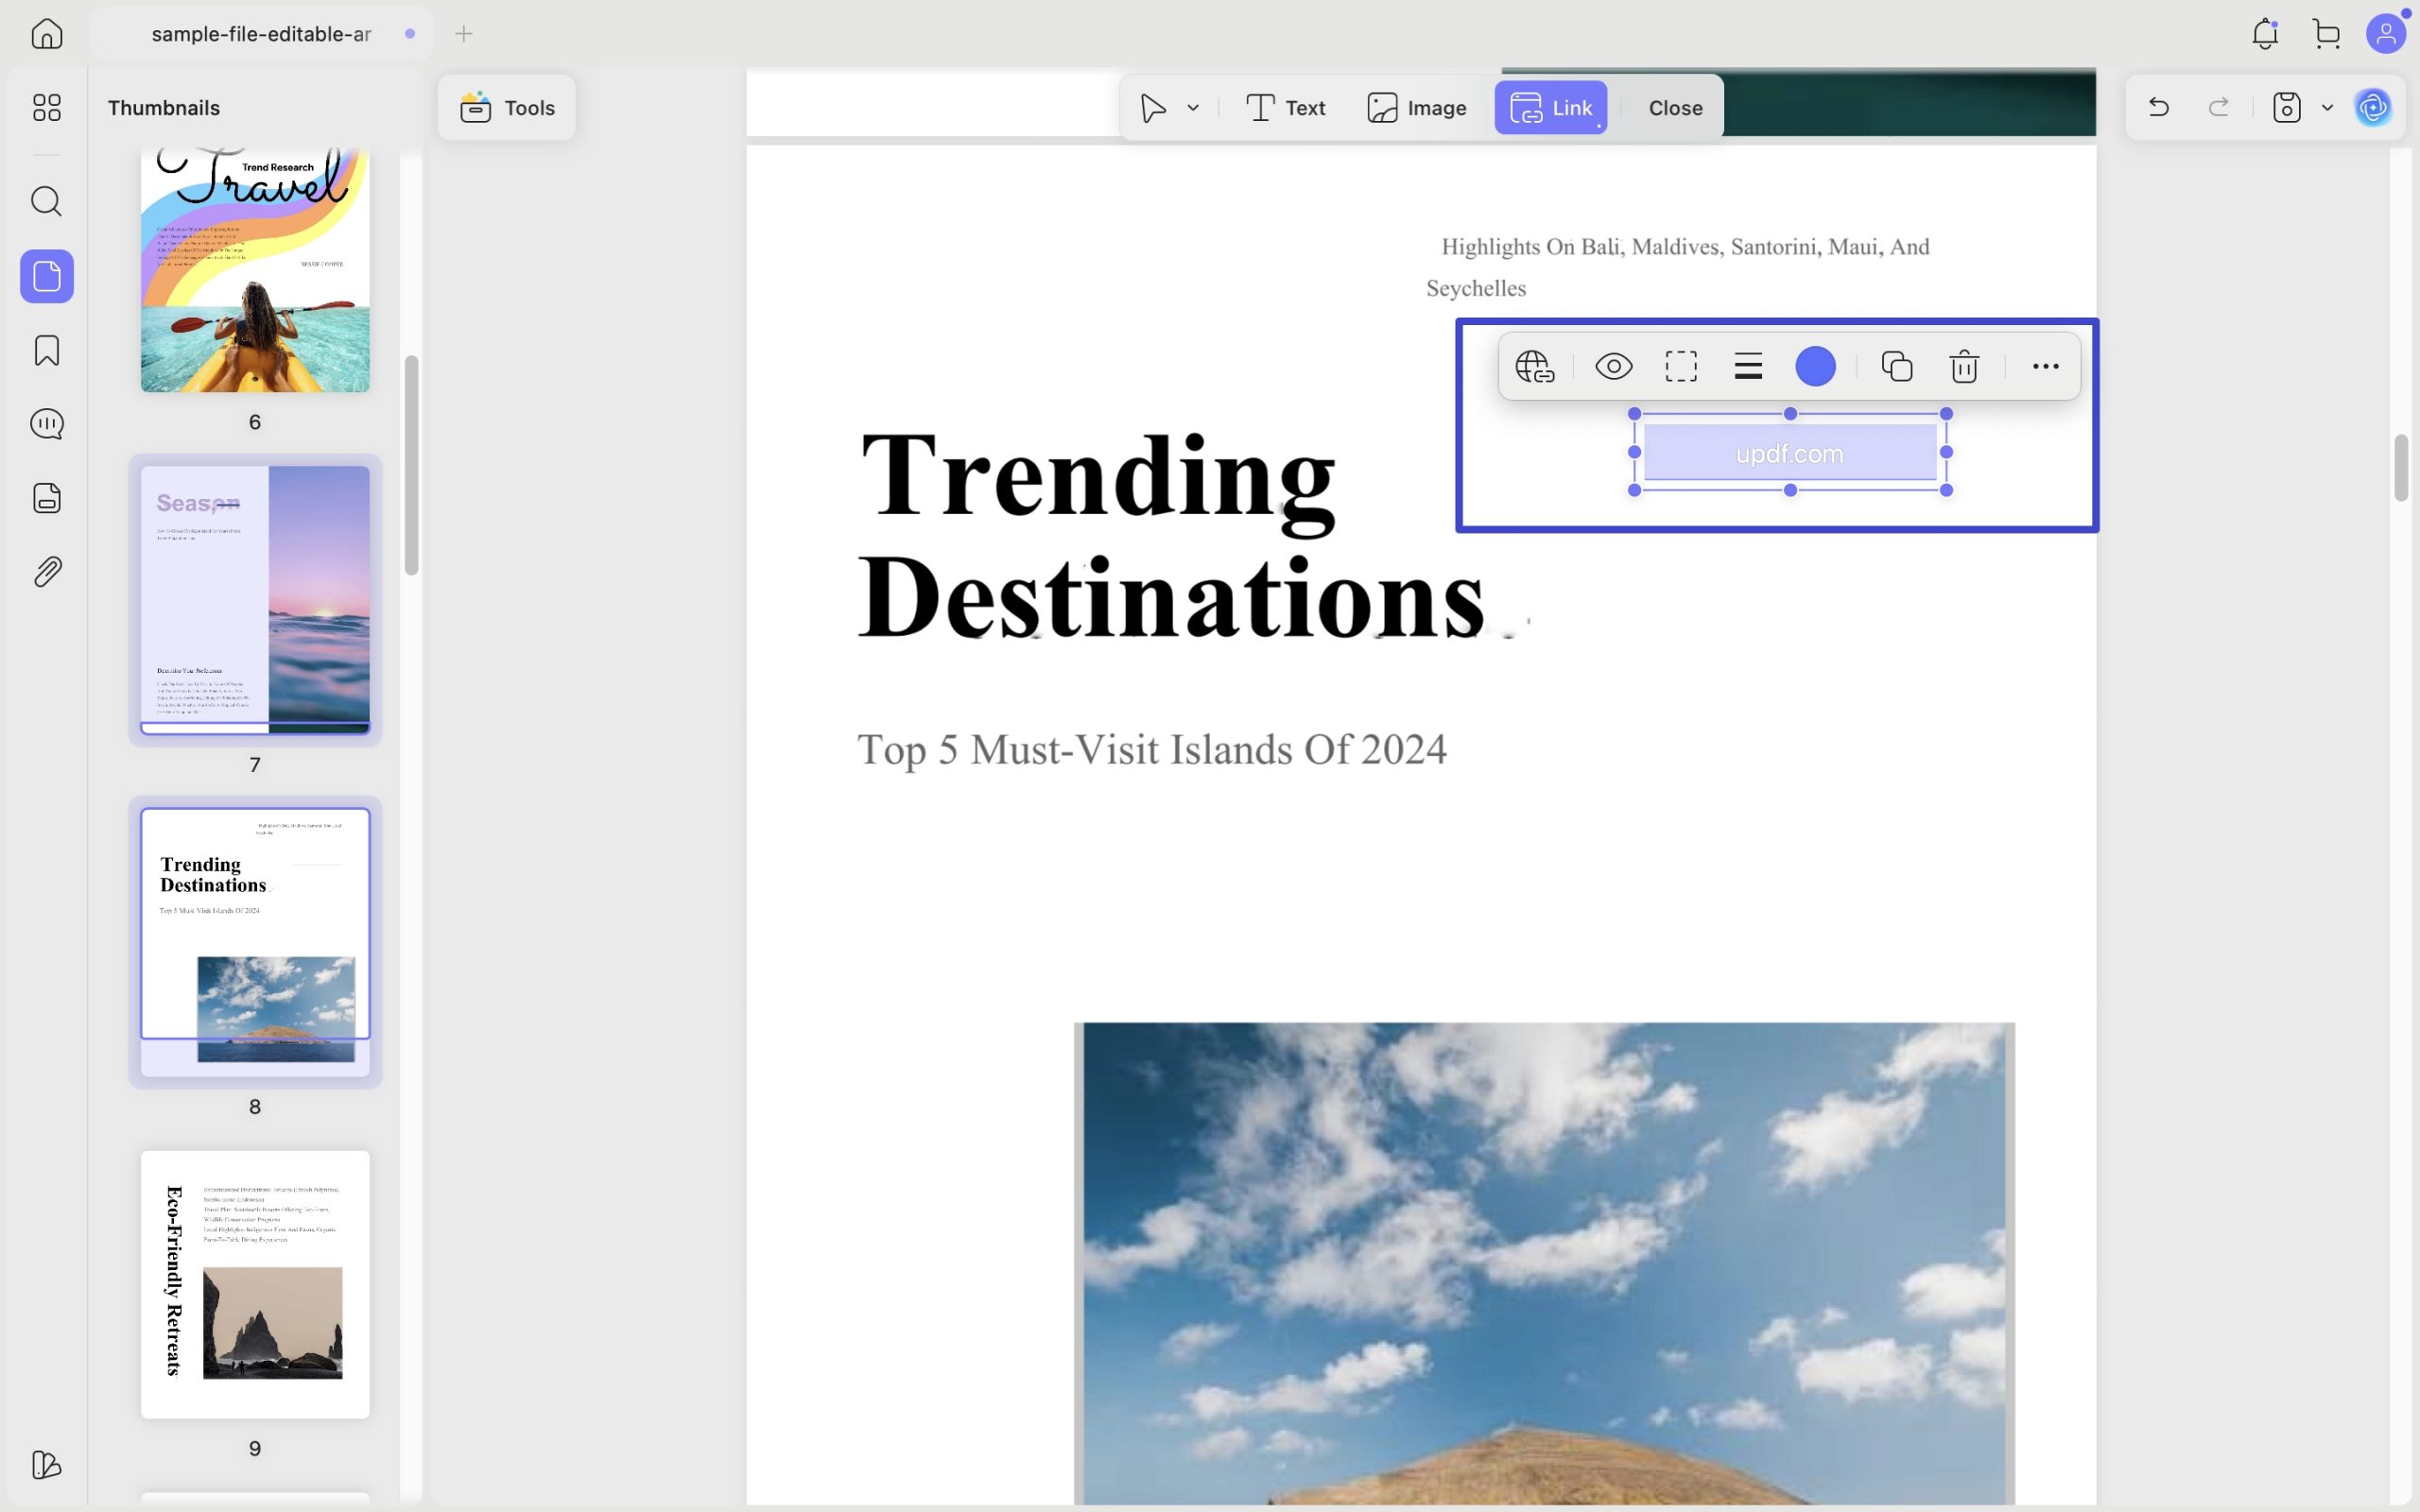Screen dimensions: 2420x1512
Task: Copy the link with duplicate icon
Action: (x=1896, y=367)
